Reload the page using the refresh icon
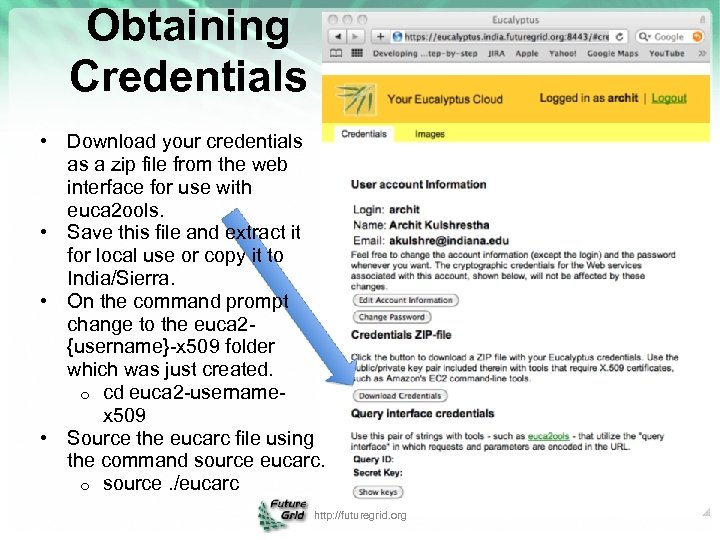720x540 pixels. [619, 37]
